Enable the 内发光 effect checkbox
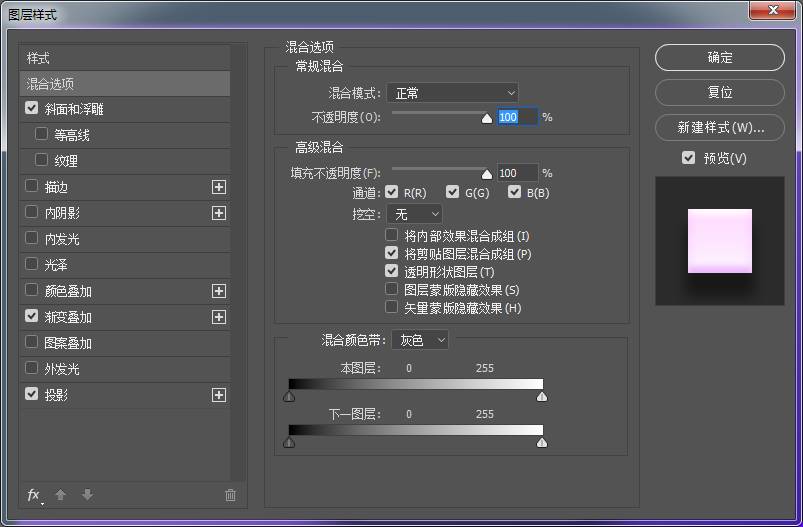803x527 pixels. pyautogui.click(x=32, y=238)
